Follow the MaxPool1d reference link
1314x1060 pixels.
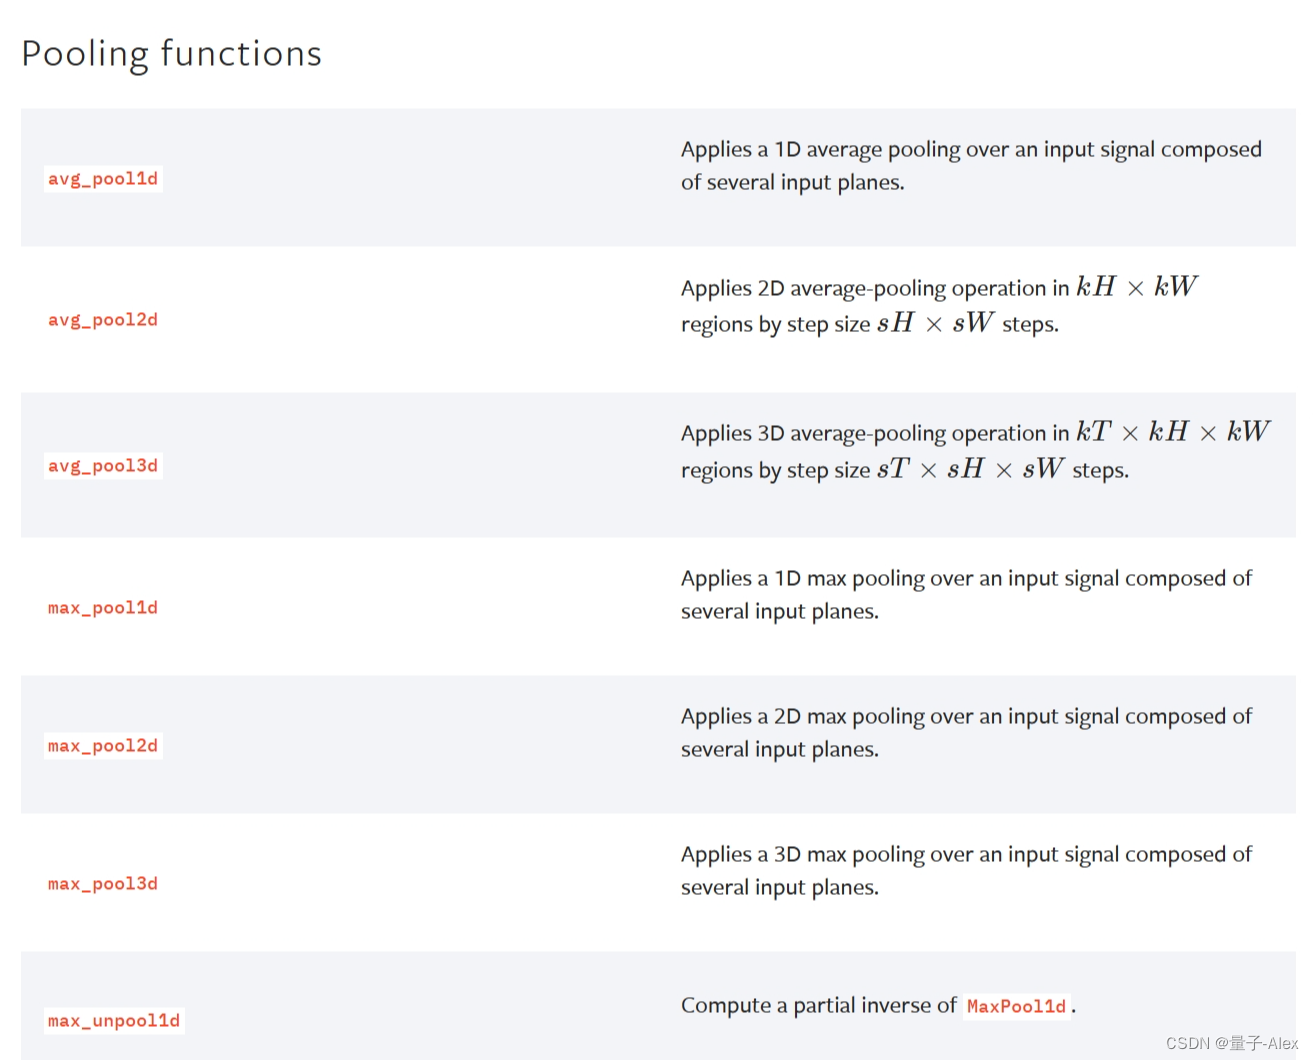(x=1016, y=1006)
